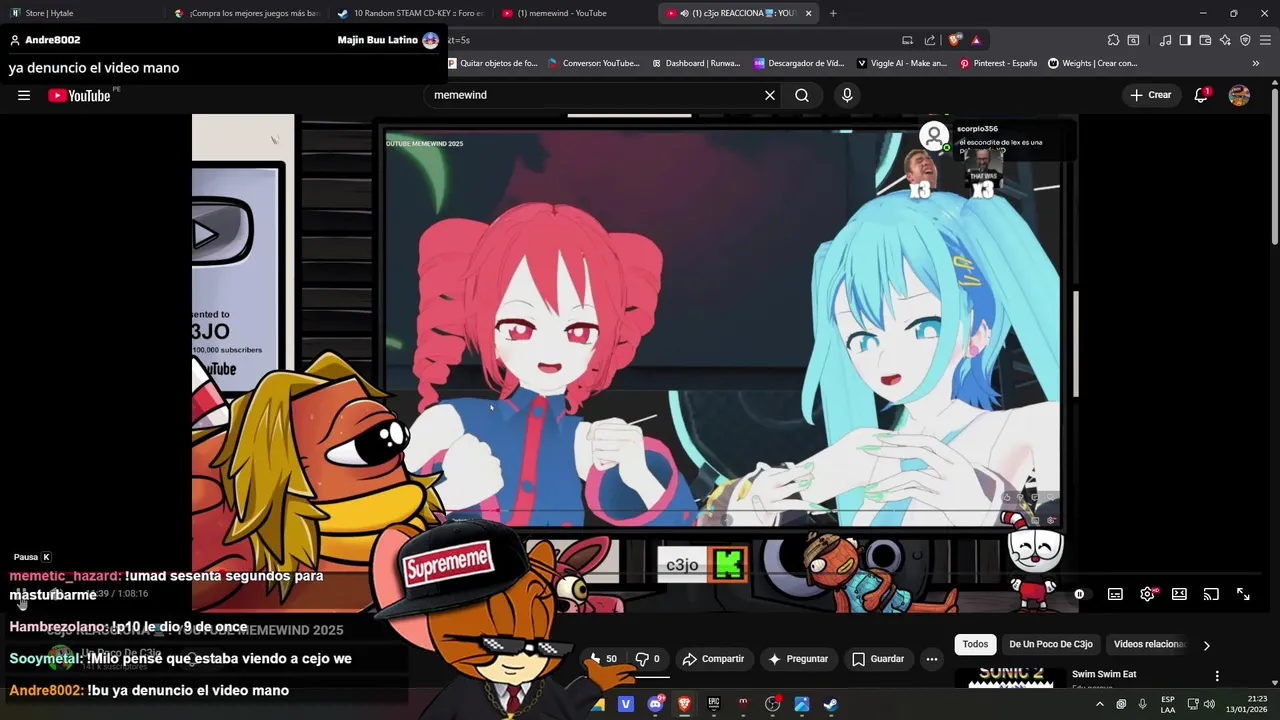This screenshot has width=1280, height=720.
Task: Open the YouTube guide hamburger menu
Action: pos(24,95)
